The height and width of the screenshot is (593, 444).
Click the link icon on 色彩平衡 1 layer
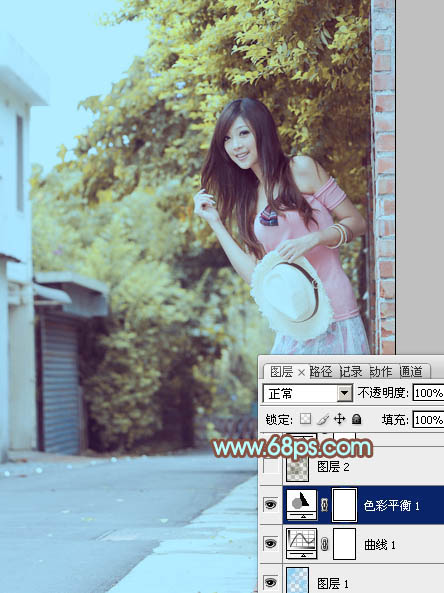pyautogui.click(x=324, y=505)
